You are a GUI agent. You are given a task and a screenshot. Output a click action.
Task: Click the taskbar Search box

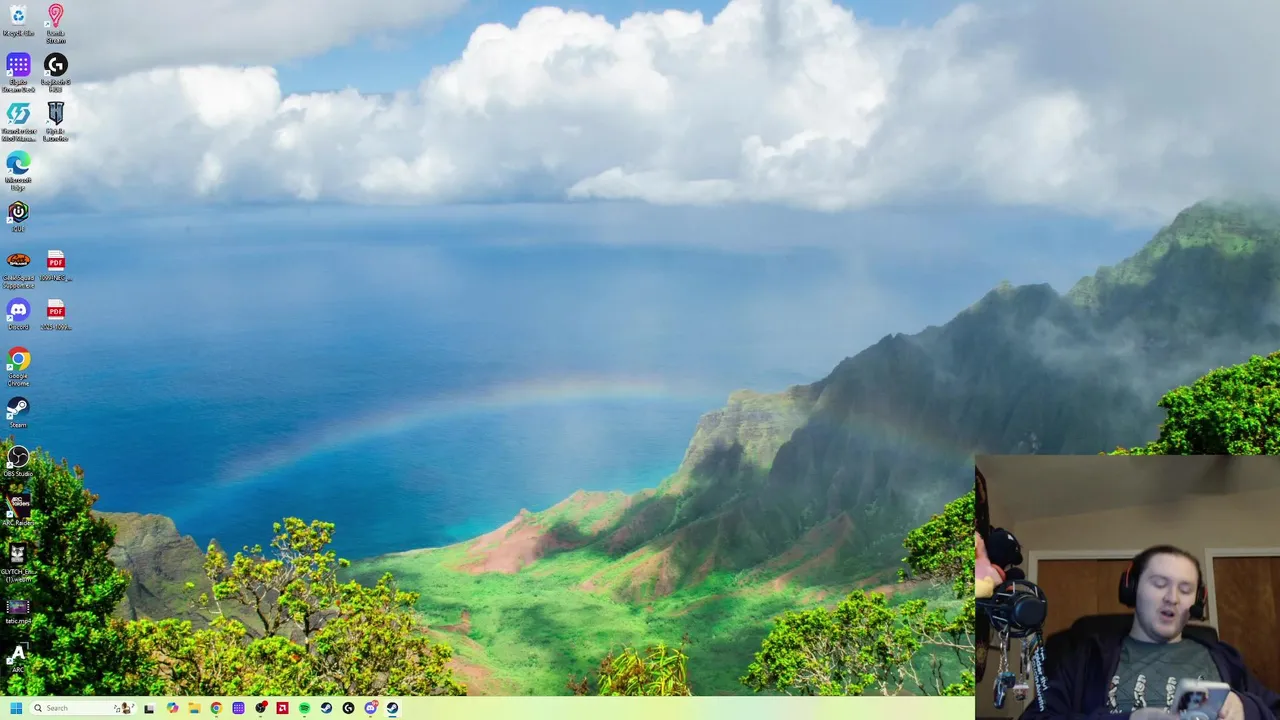[x=83, y=708]
